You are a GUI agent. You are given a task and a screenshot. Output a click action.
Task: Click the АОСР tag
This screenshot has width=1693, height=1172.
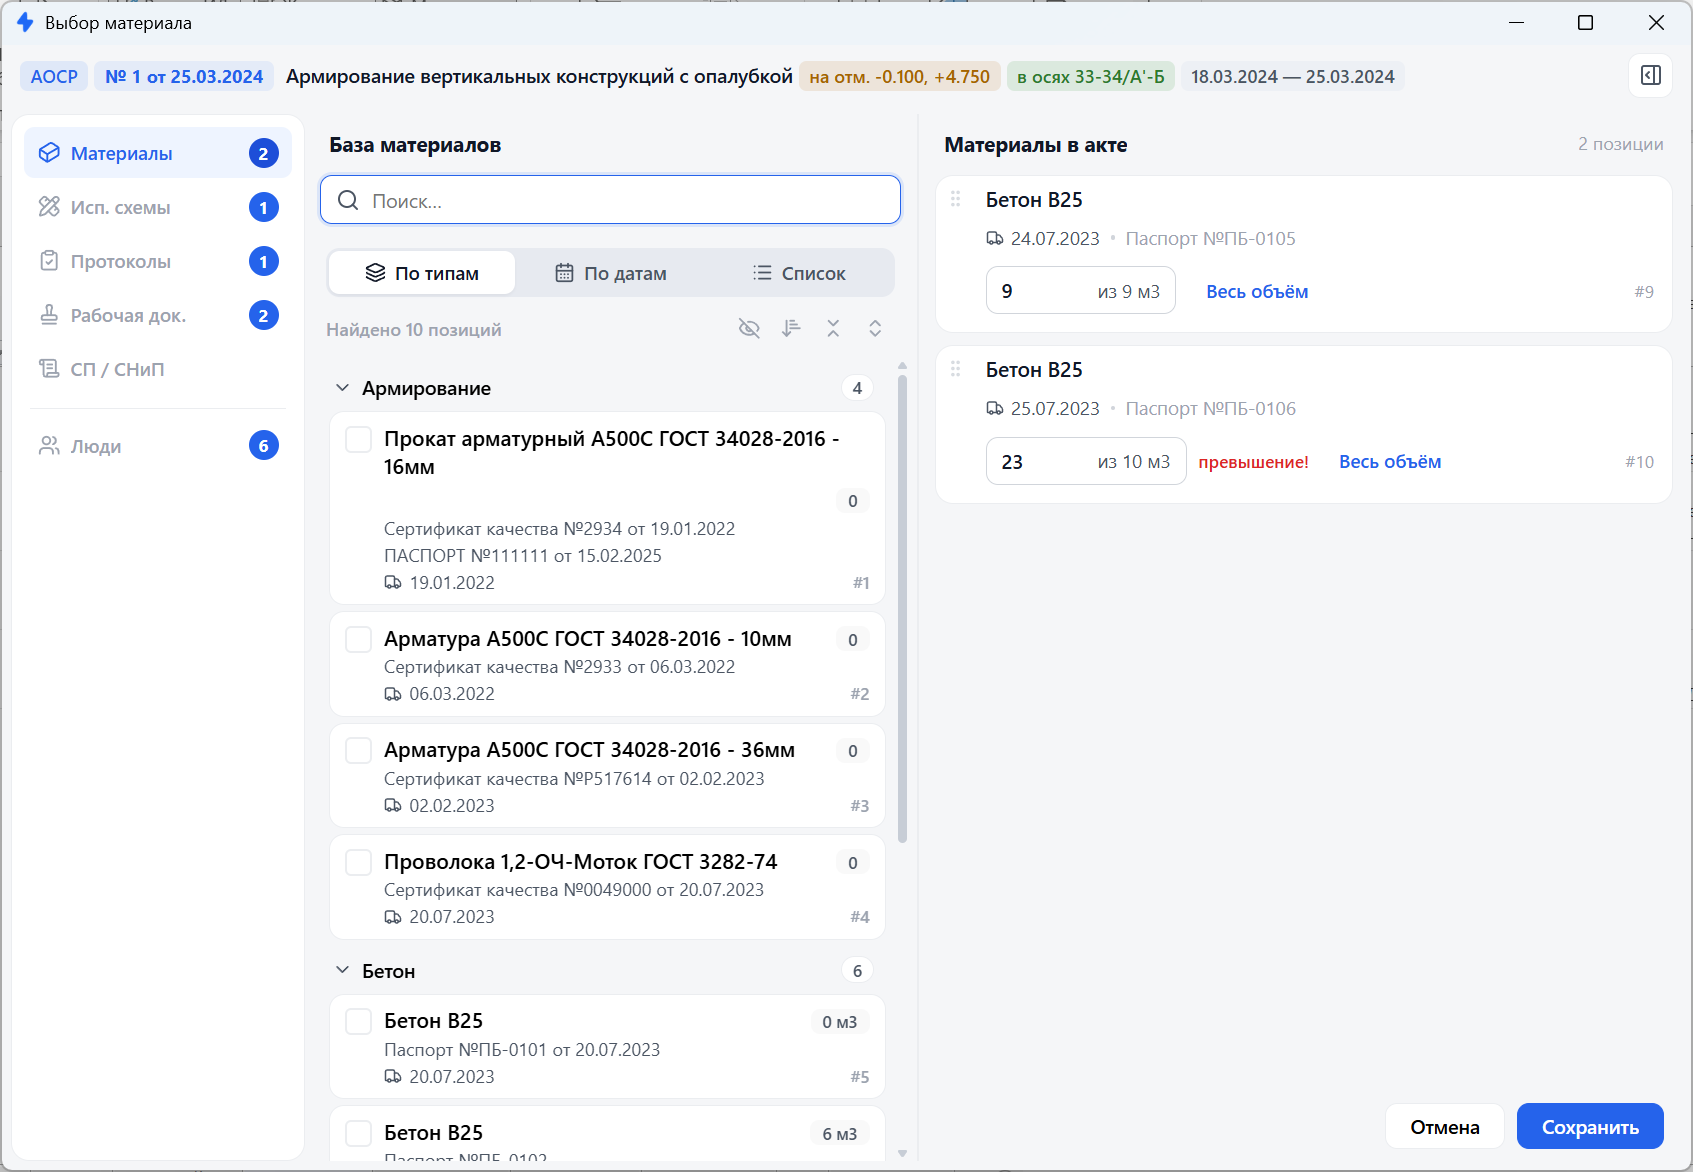54,77
